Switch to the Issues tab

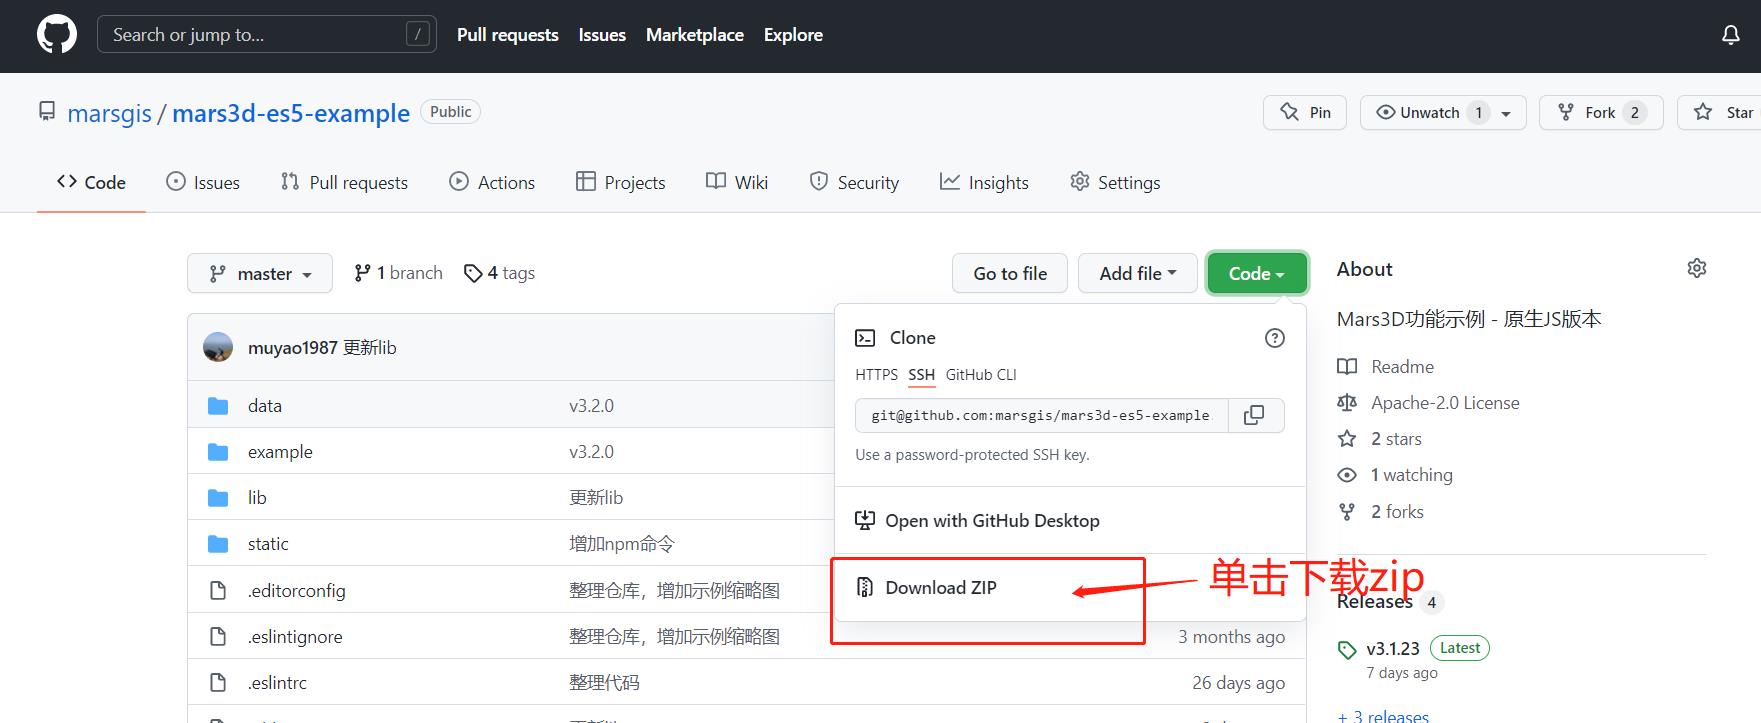[x=203, y=182]
